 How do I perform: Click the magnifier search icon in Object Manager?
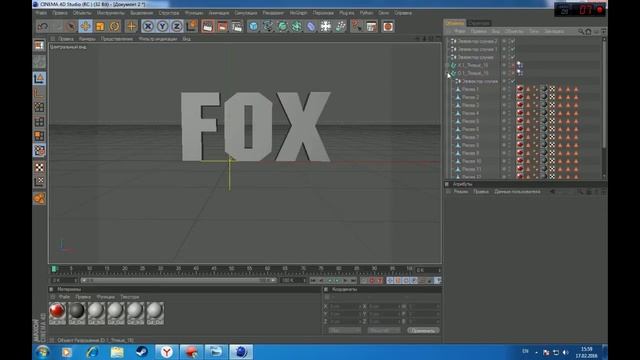581,31
